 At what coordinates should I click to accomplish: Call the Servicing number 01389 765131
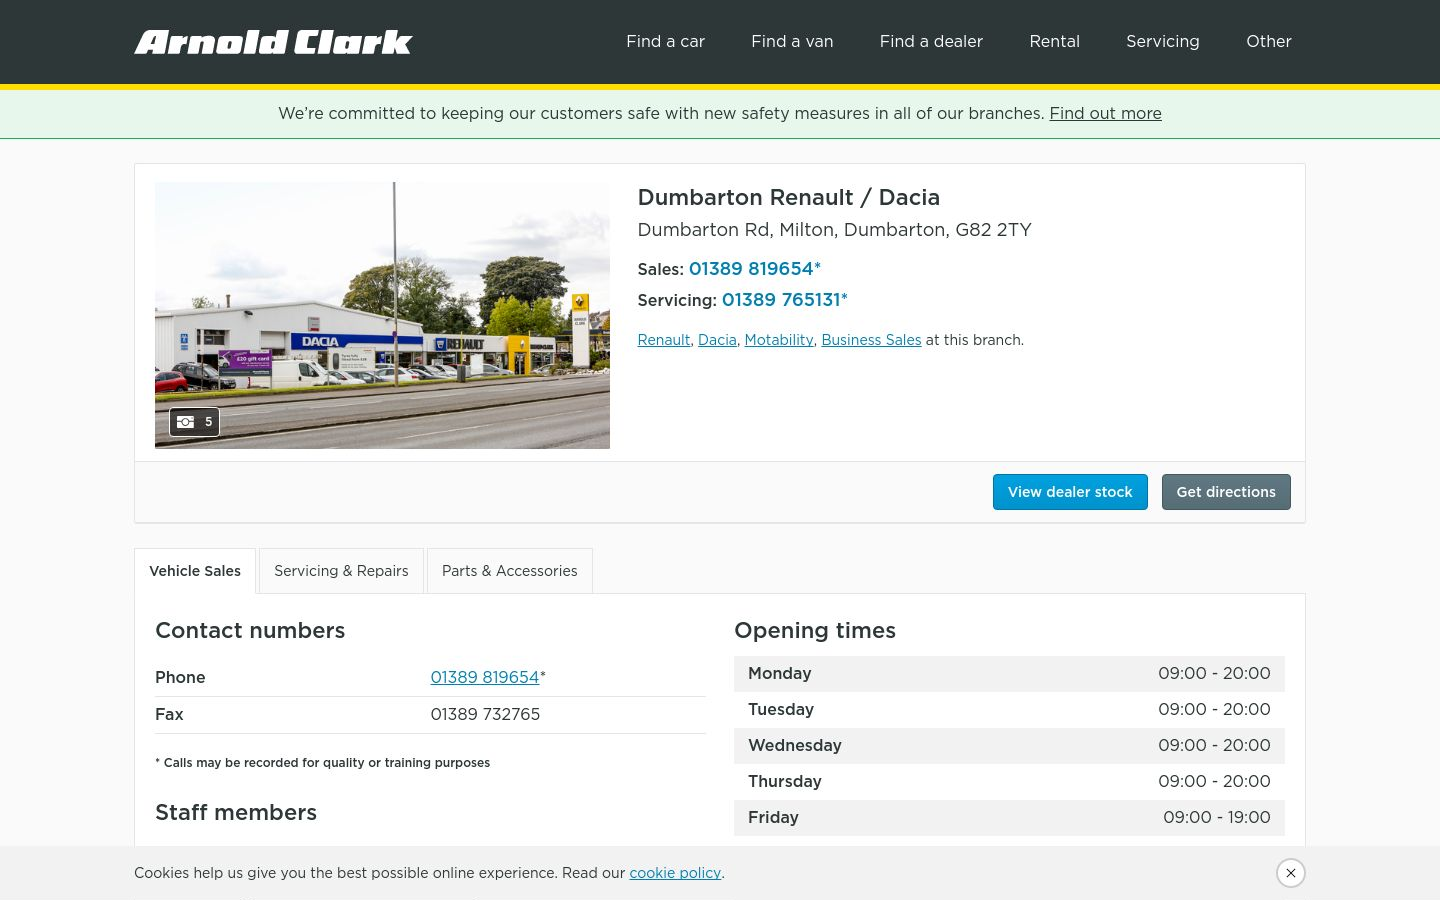[784, 299]
